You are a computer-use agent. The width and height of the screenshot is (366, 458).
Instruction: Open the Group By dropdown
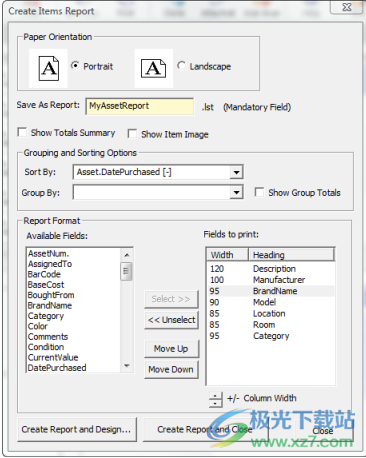(236, 192)
